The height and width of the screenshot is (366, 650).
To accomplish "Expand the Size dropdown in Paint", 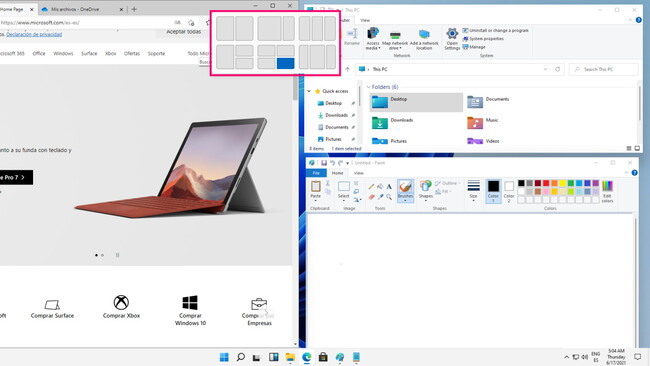I will [x=473, y=191].
